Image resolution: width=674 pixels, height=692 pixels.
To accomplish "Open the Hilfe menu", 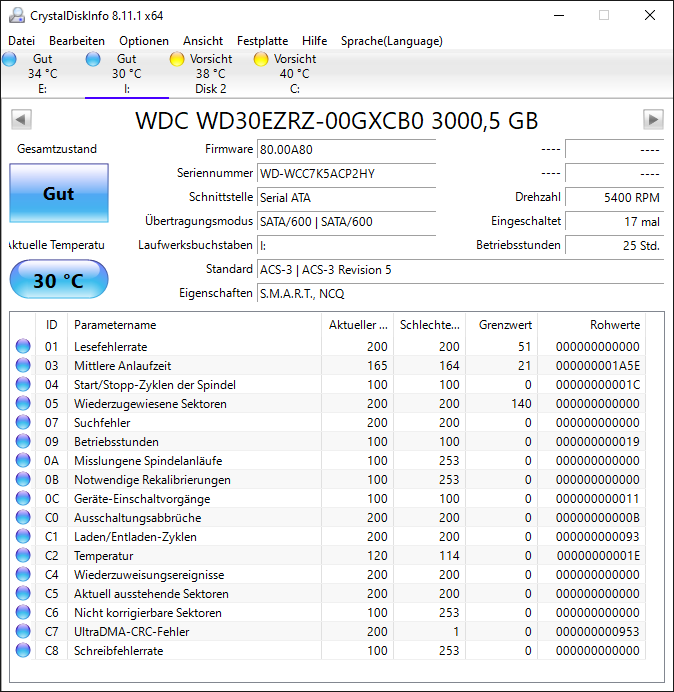I will 314,41.
